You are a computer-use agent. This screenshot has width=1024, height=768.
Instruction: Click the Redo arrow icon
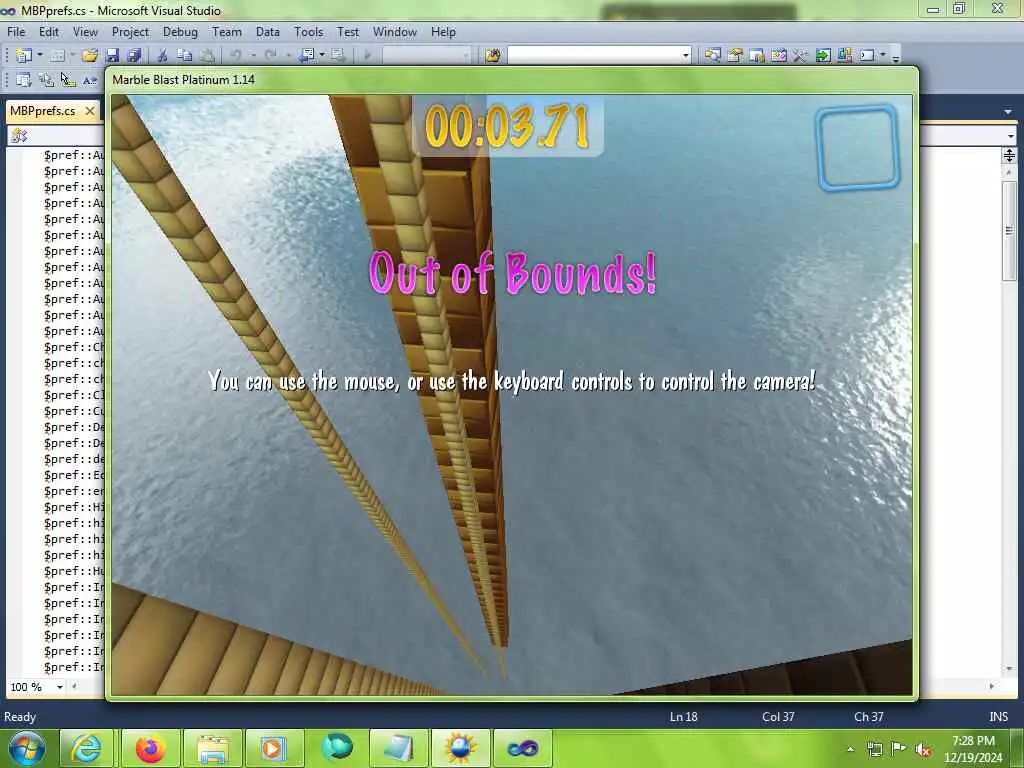click(x=270, y=56)
